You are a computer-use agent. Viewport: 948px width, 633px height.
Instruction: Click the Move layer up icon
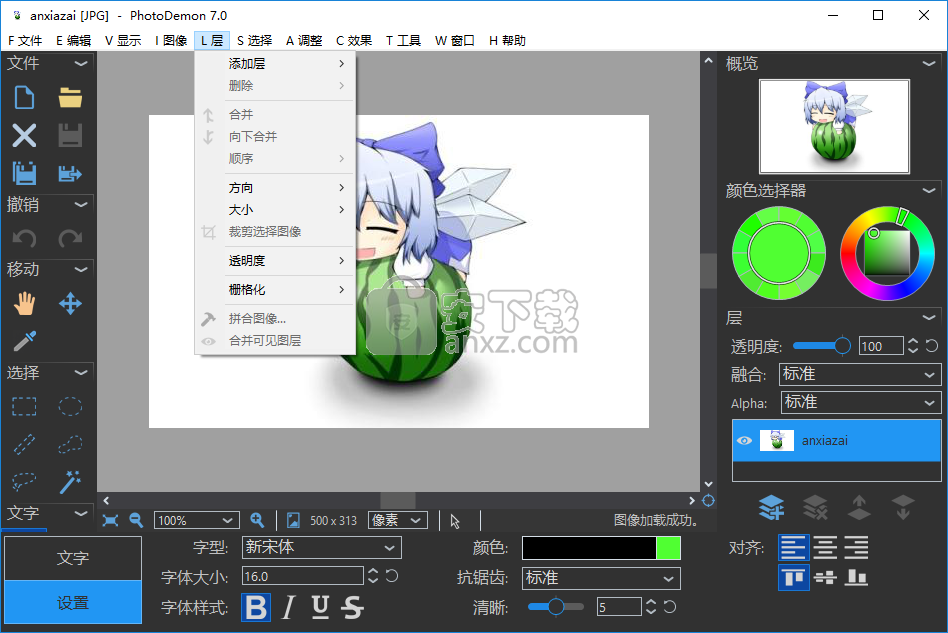pyautogui.click(x=859, y=507)
